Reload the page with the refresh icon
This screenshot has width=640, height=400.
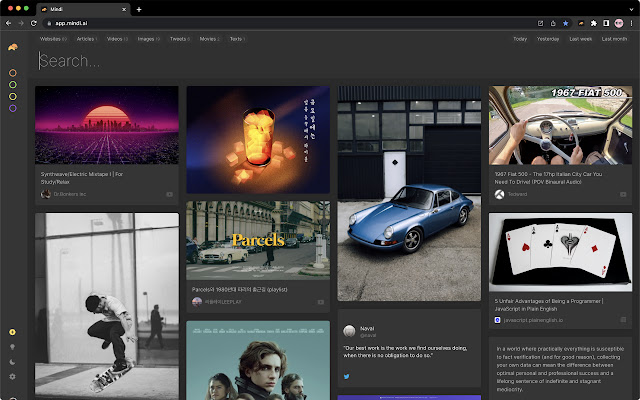(34, 23)
